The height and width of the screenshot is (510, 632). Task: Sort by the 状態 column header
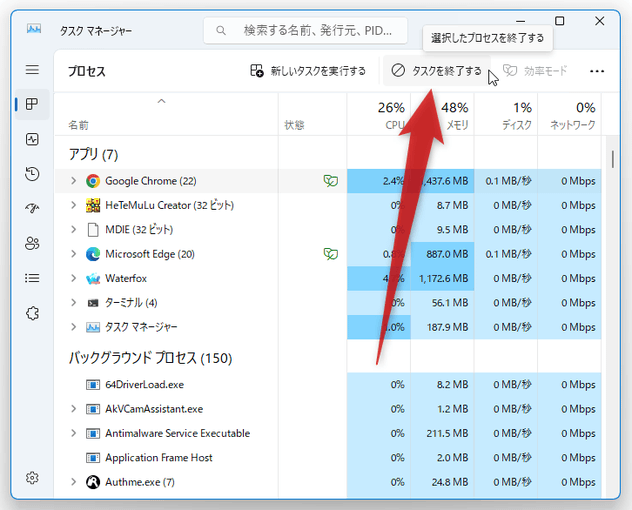click(x=312, y=114)
